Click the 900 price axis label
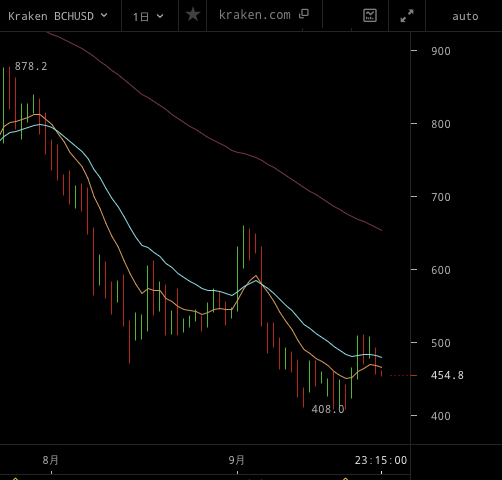The width and height of the screenshot is (502, 480). (441, 51)
